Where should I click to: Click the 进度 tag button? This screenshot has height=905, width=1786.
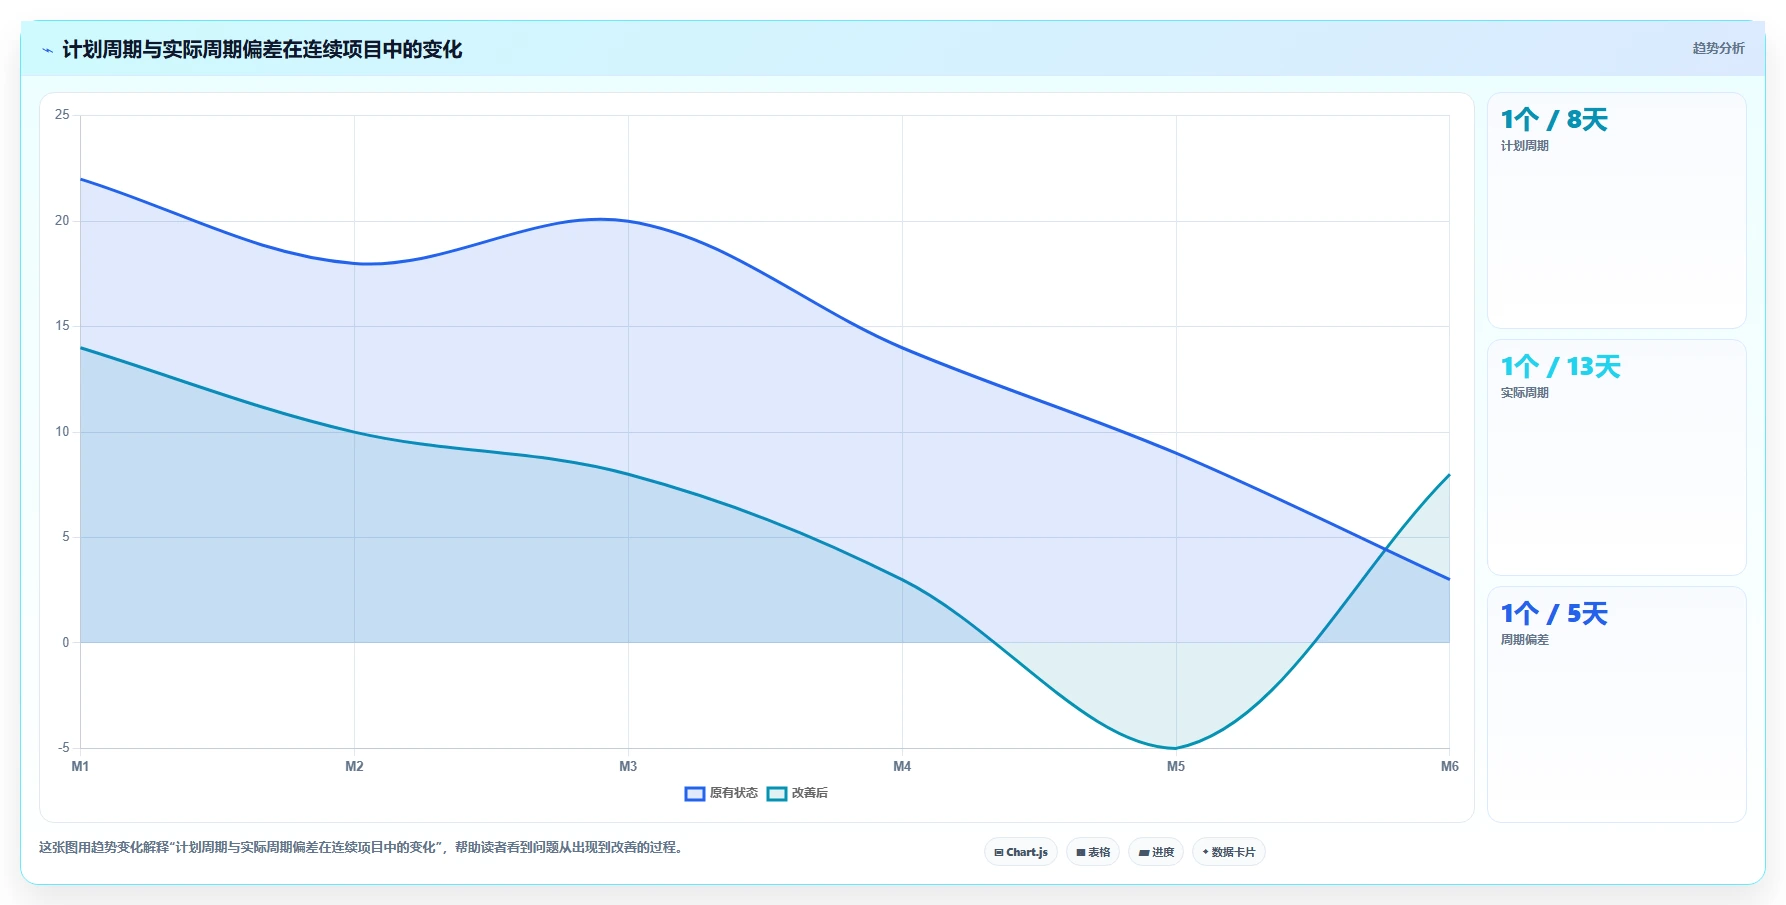coord(1156,852)
